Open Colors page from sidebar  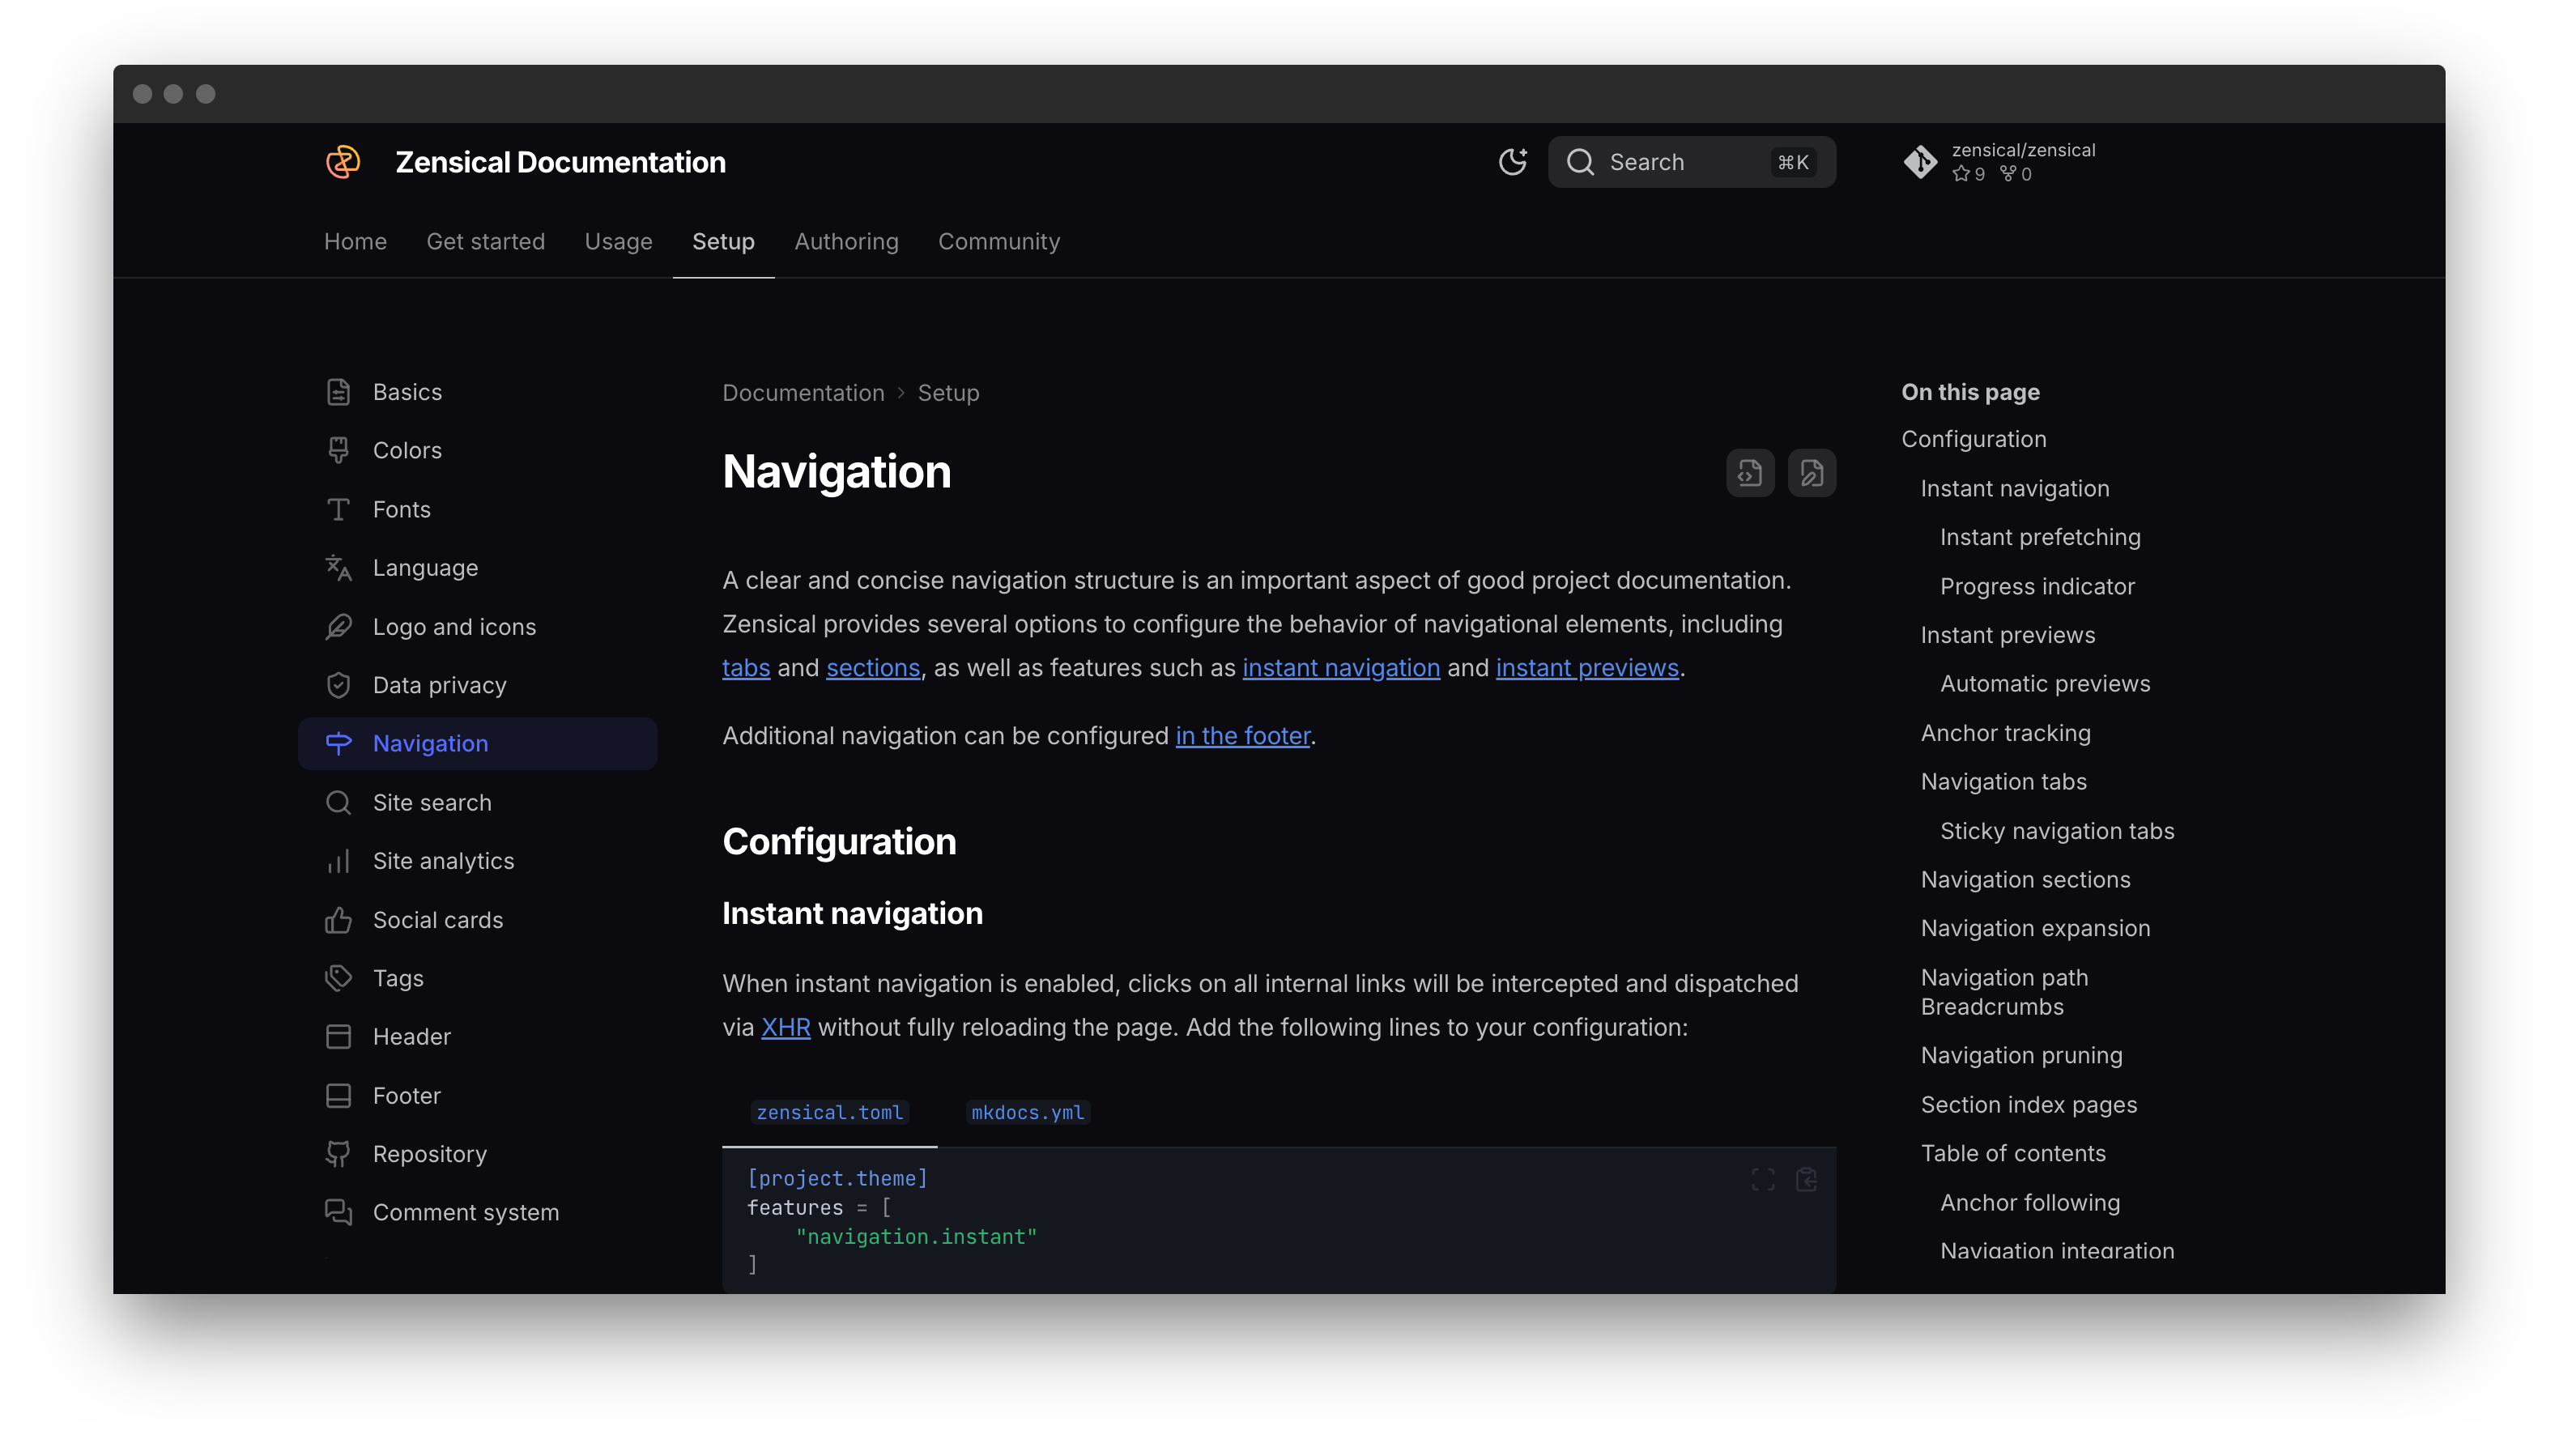406,450
